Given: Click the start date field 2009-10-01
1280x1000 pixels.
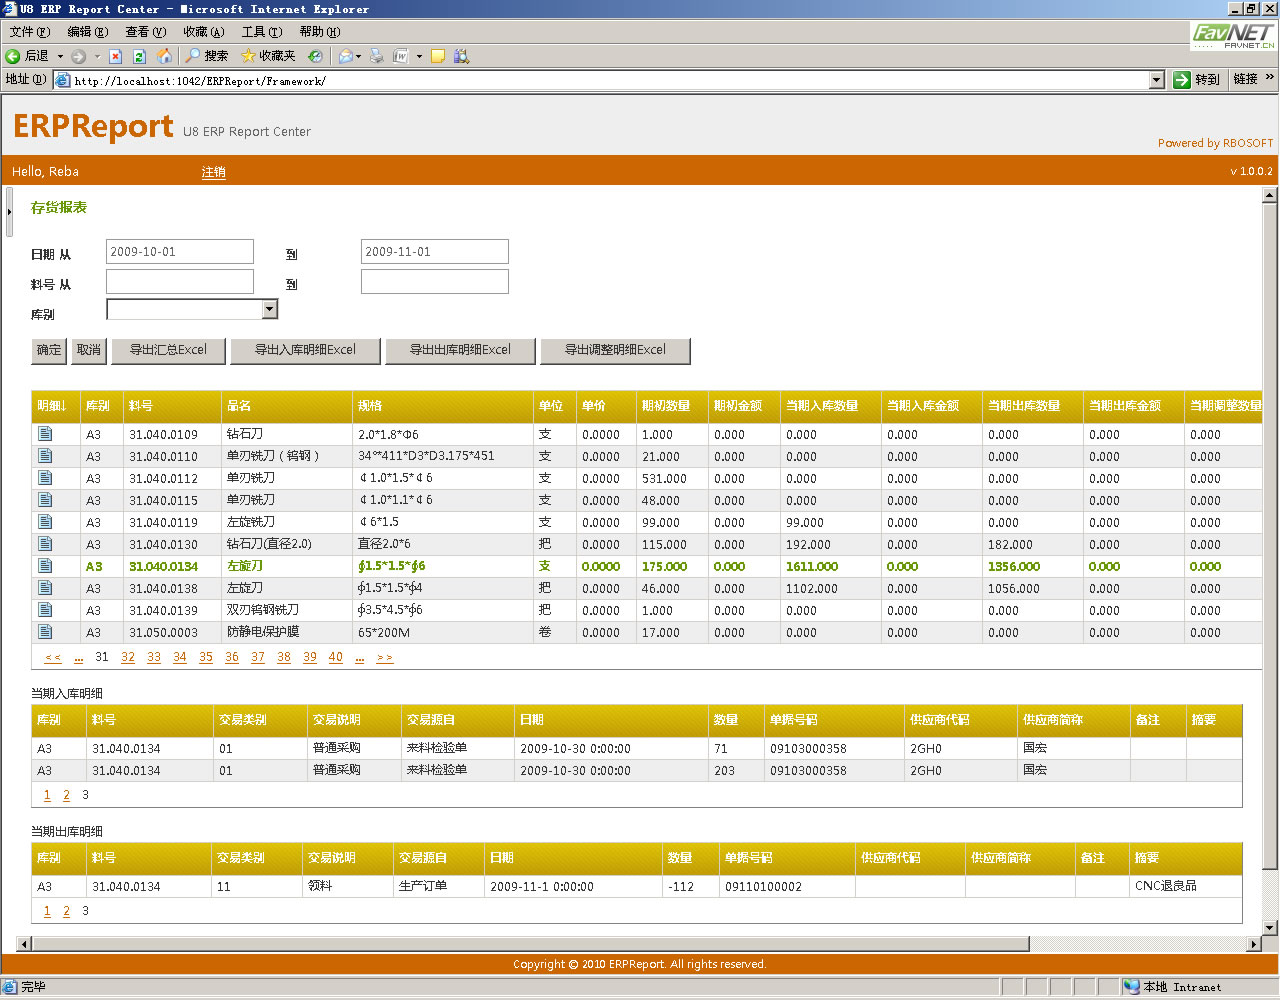Looking at the screenshot, I should pyautogui.click(x=180, y=252).
